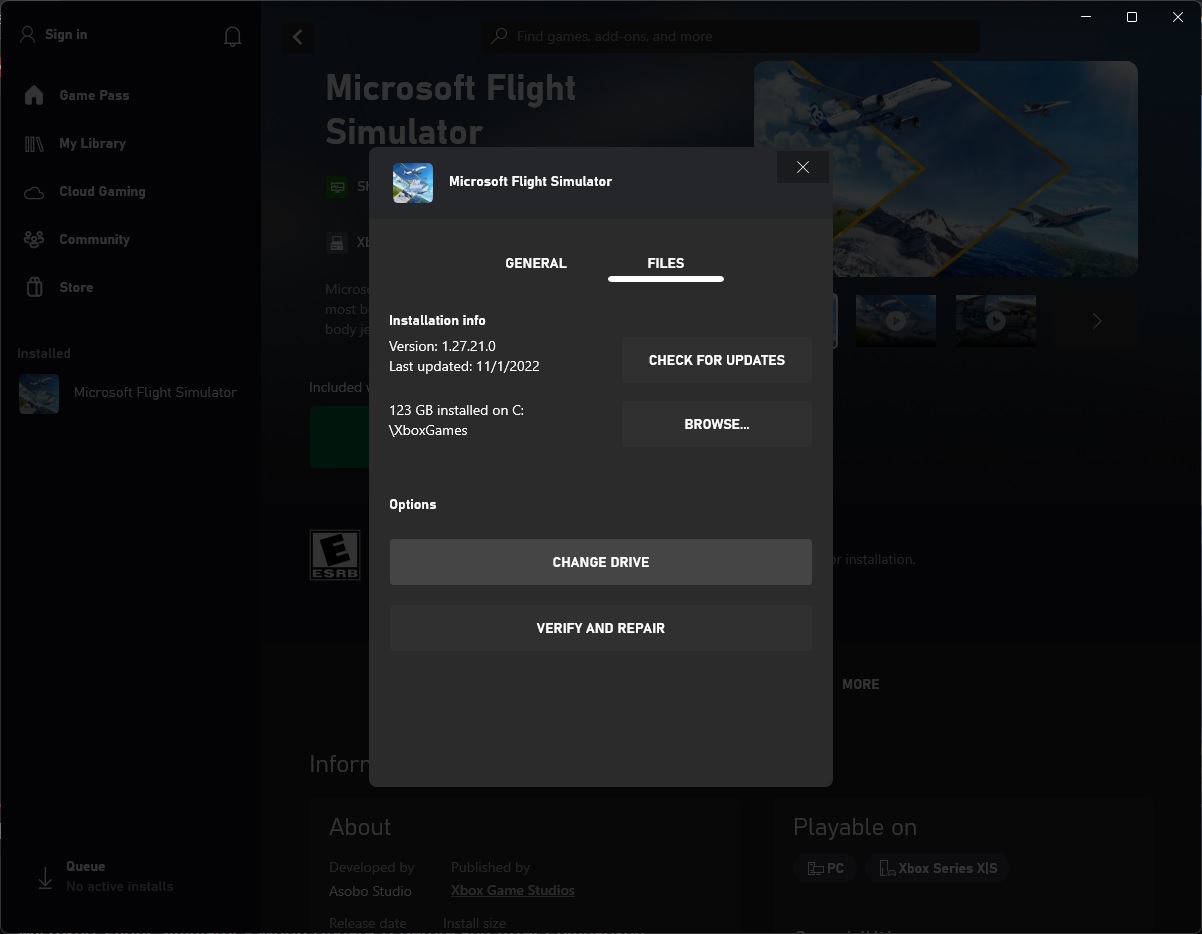This screenshot has width=1202, height=934.
Task: Run Verify and Repair
Action: (600, 628)
